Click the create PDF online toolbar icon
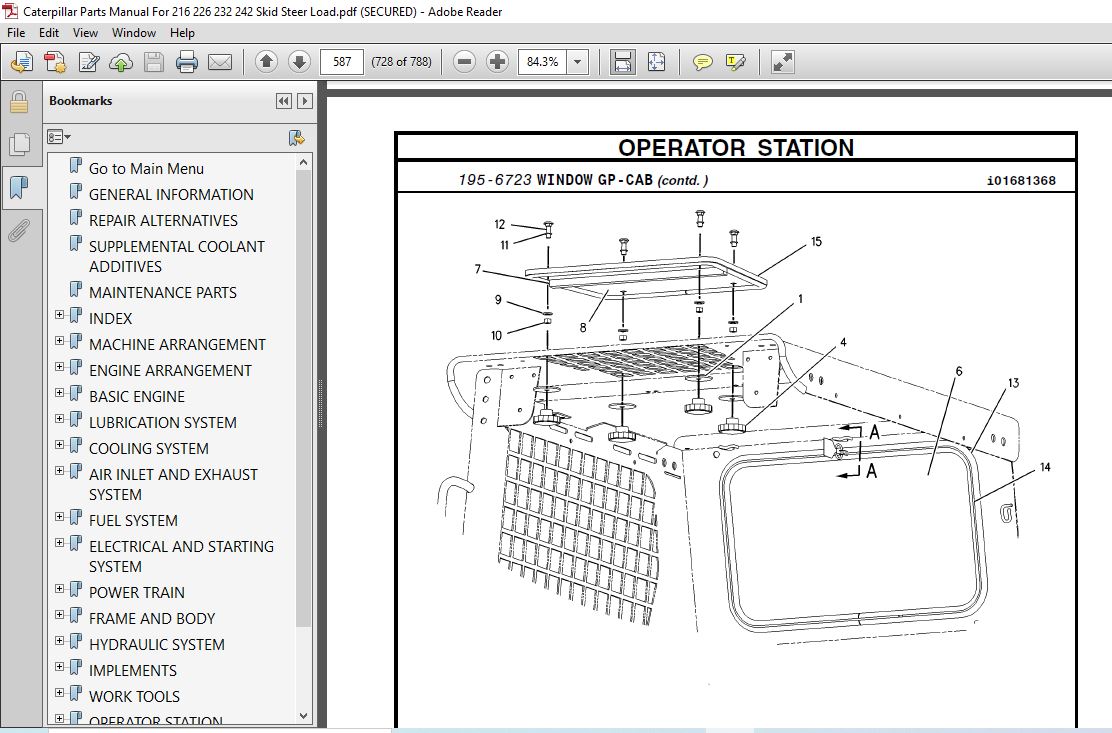The image size is (1112, 733). click(22, 62)
